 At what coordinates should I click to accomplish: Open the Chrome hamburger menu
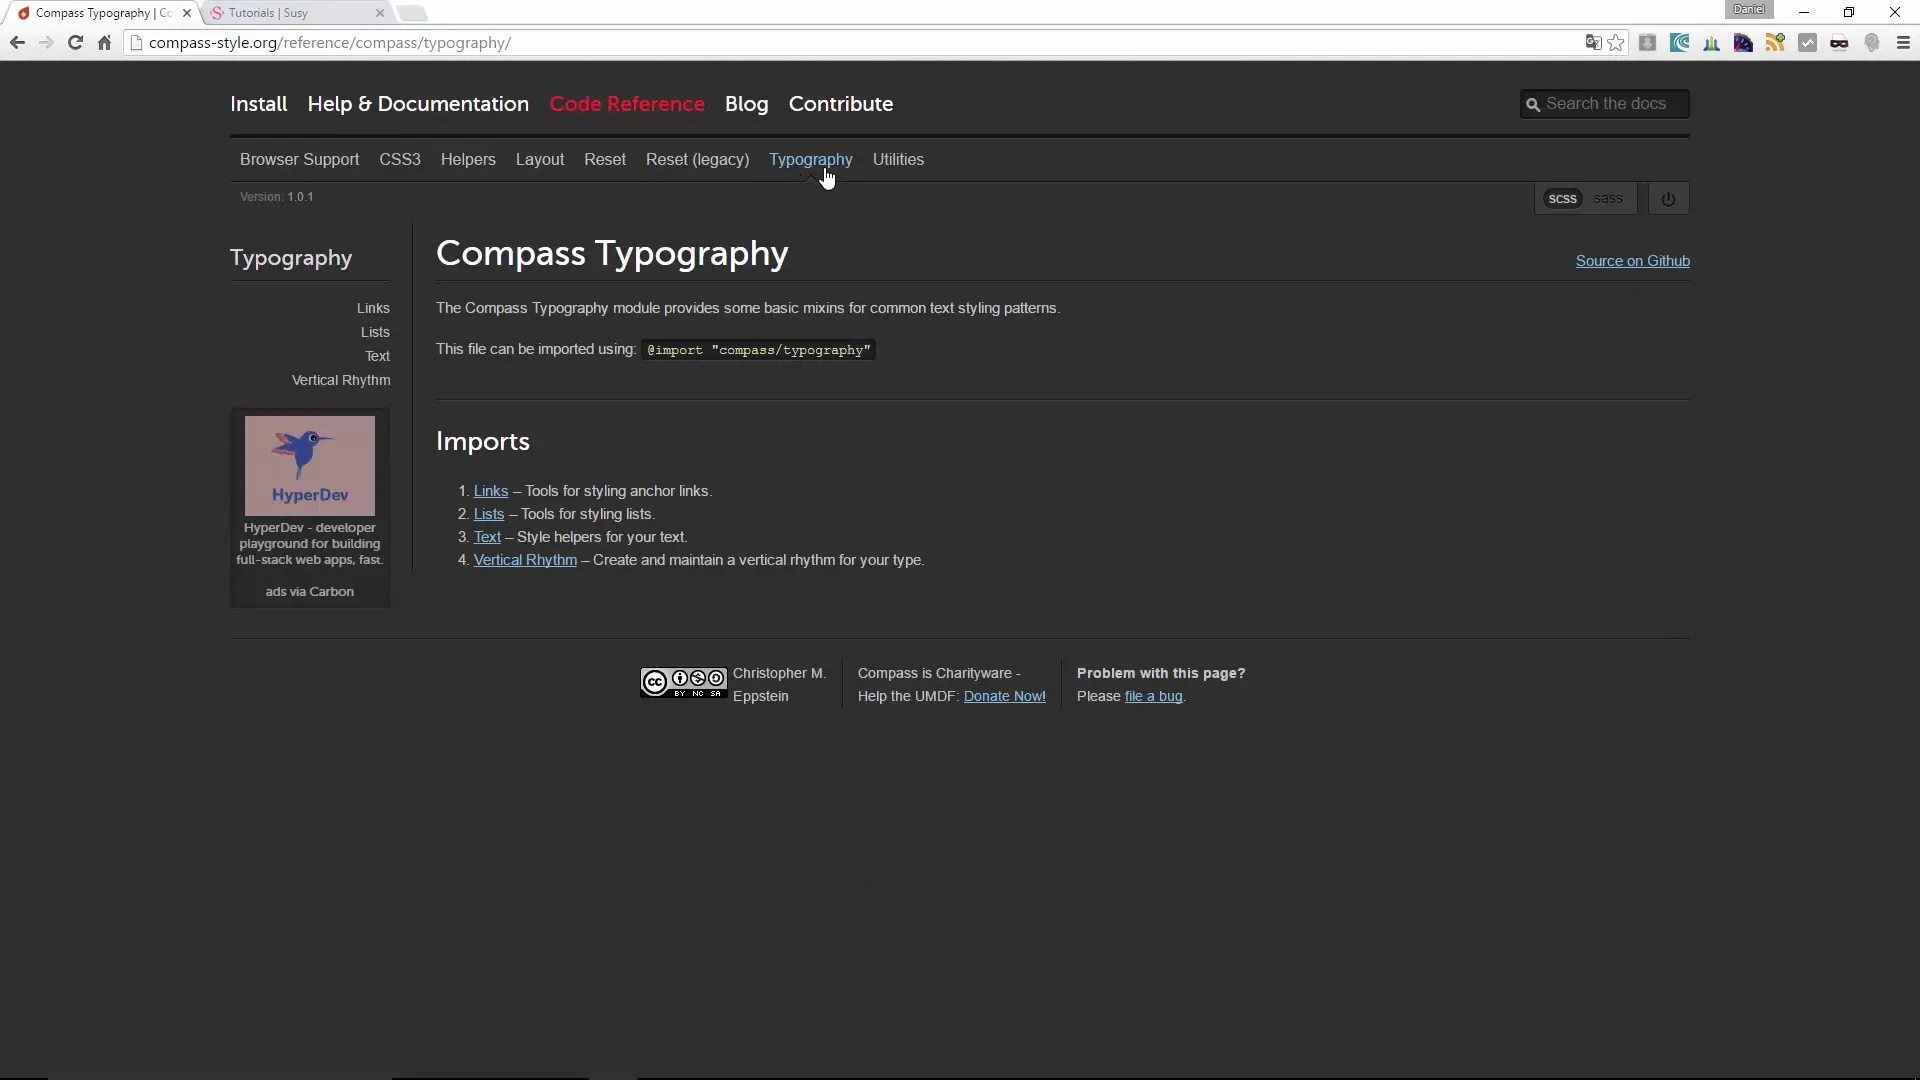click(1903, 43)
